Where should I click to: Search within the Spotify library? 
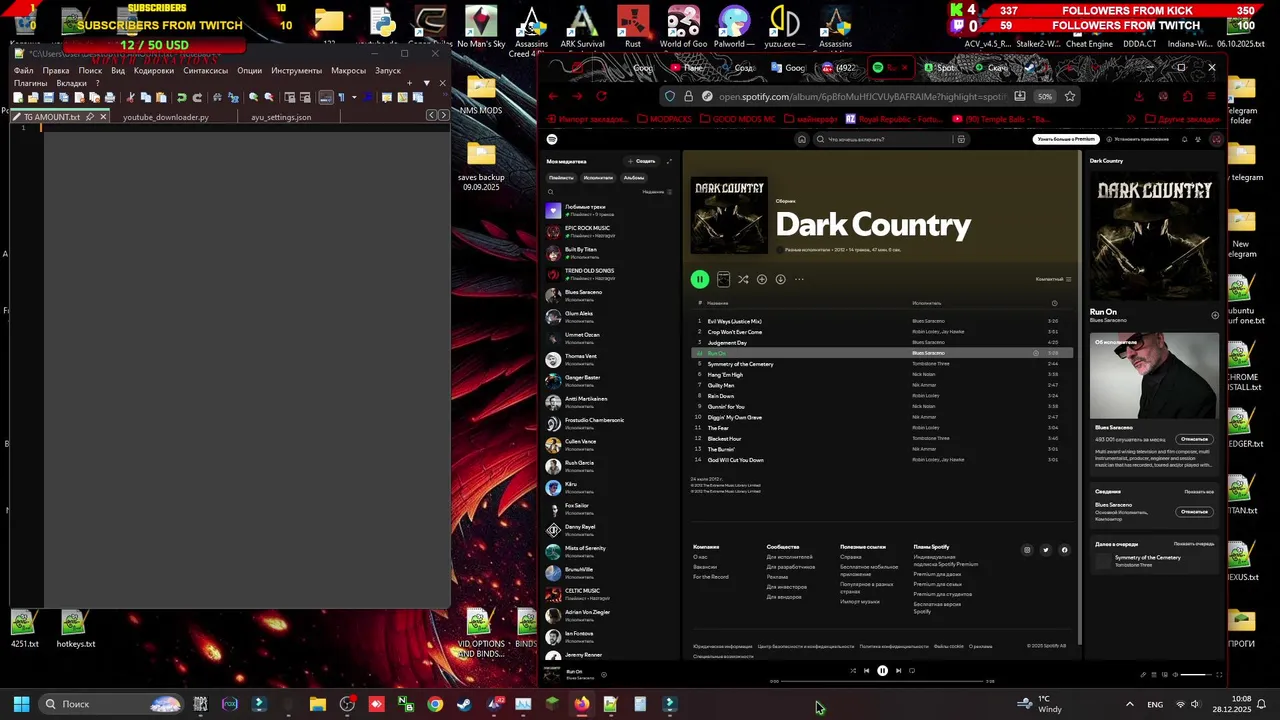click(x=550, y=191)
